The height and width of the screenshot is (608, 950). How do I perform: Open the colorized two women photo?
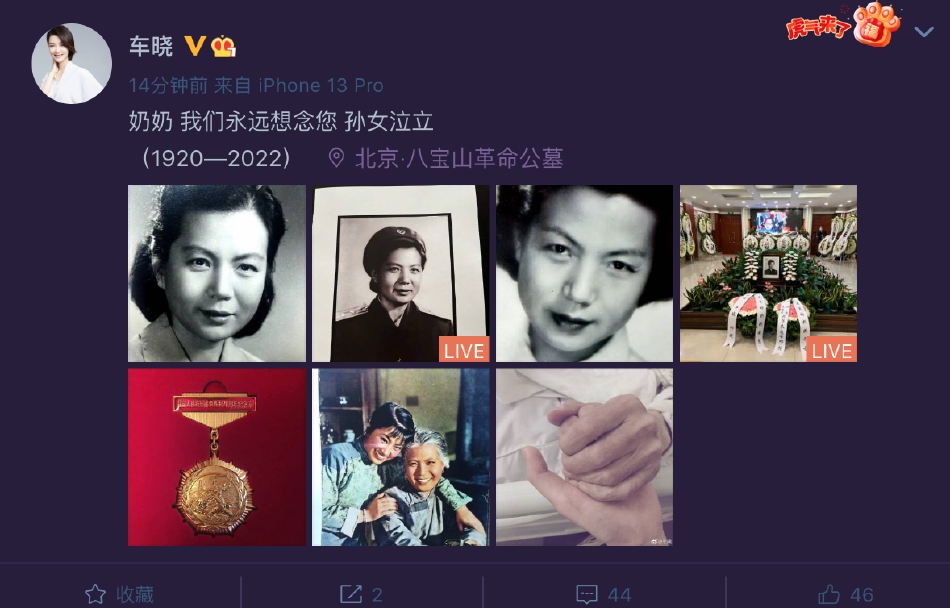coord(400,457)
